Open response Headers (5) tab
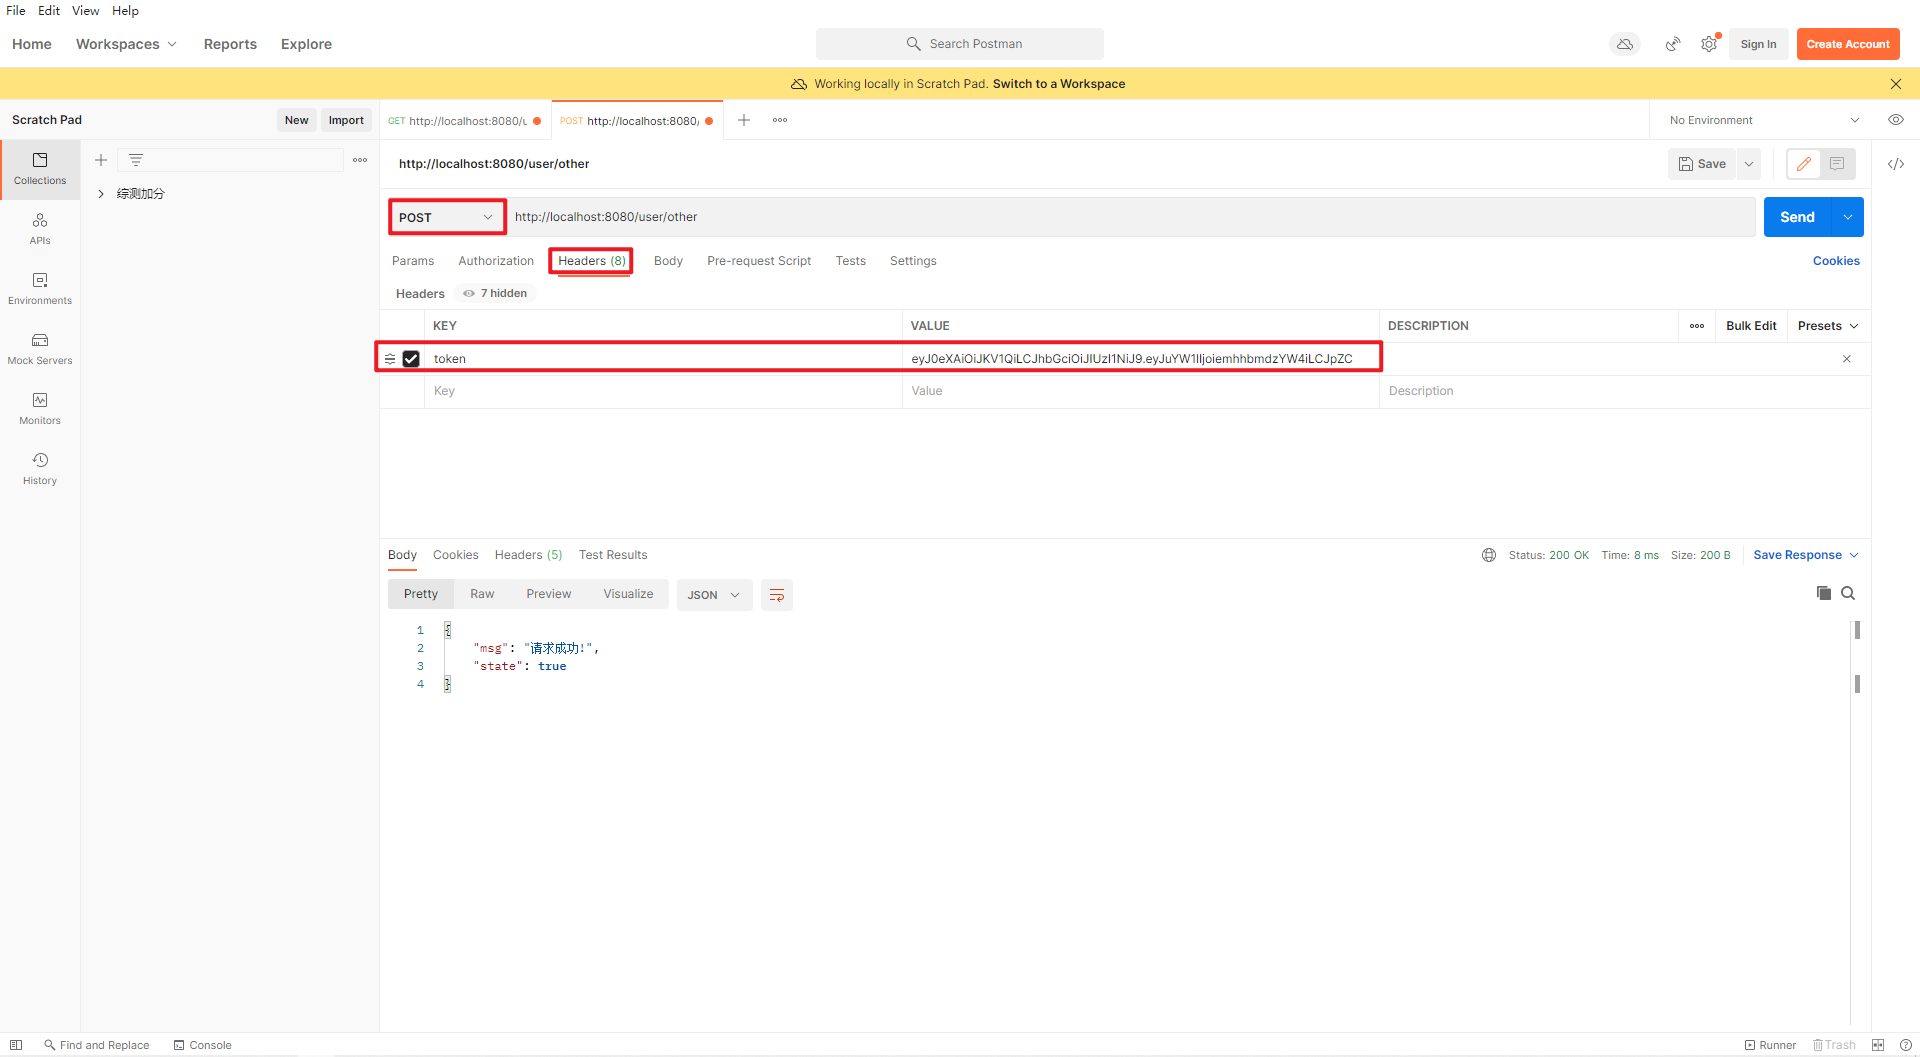Image resolution: width=1920 pixels, height=1057 pixels. click(x=528, y=555)
